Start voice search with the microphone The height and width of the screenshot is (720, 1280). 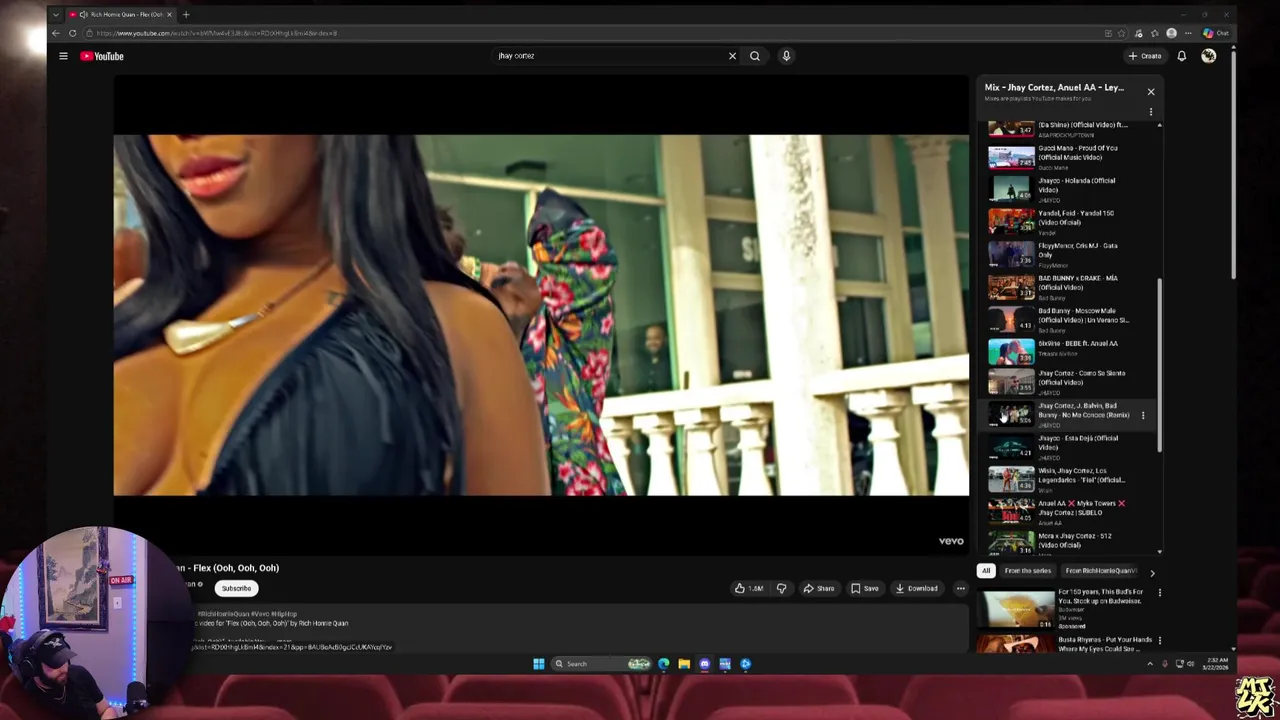click(x=786, y=56)
